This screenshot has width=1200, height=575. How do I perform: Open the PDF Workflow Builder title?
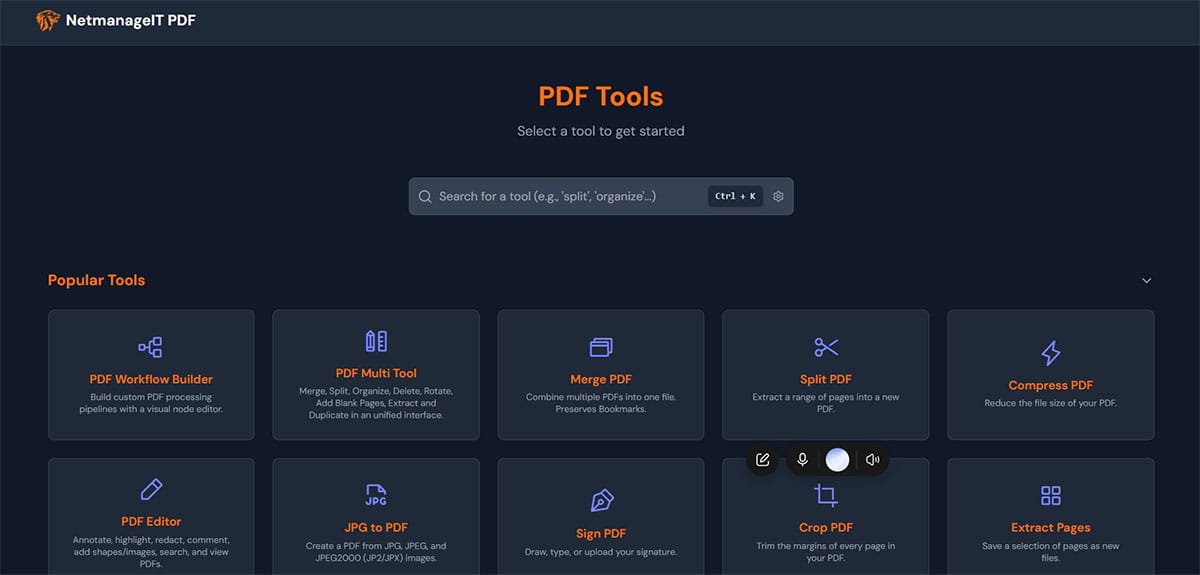click(x=151, y=379)
